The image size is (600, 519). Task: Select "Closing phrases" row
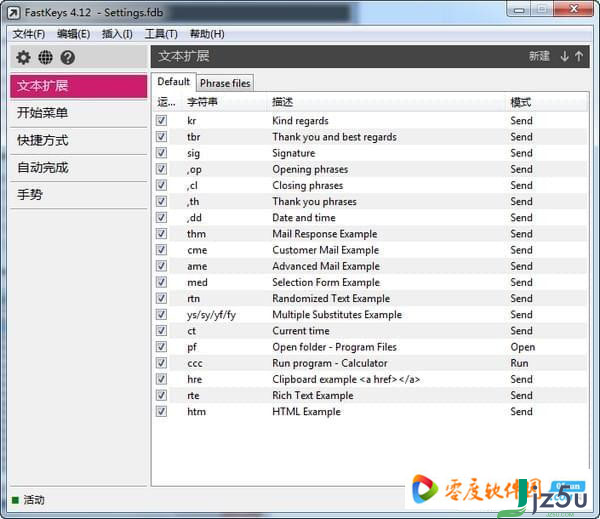click(370, 185)
